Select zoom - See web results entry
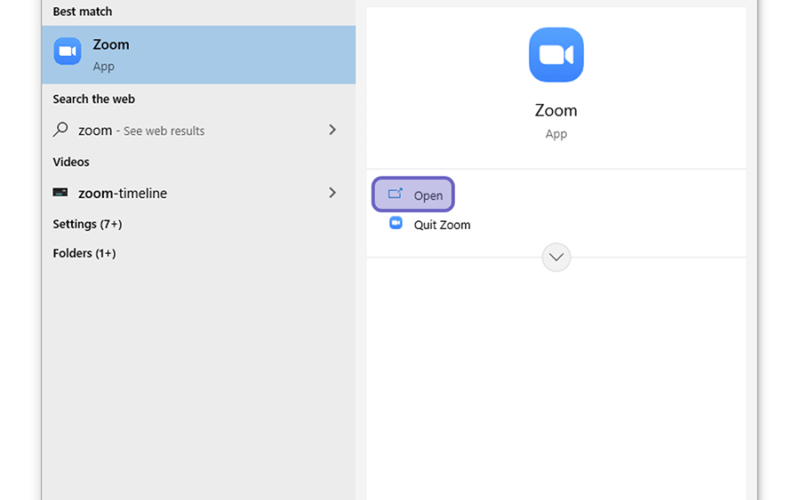 point(199,130)
